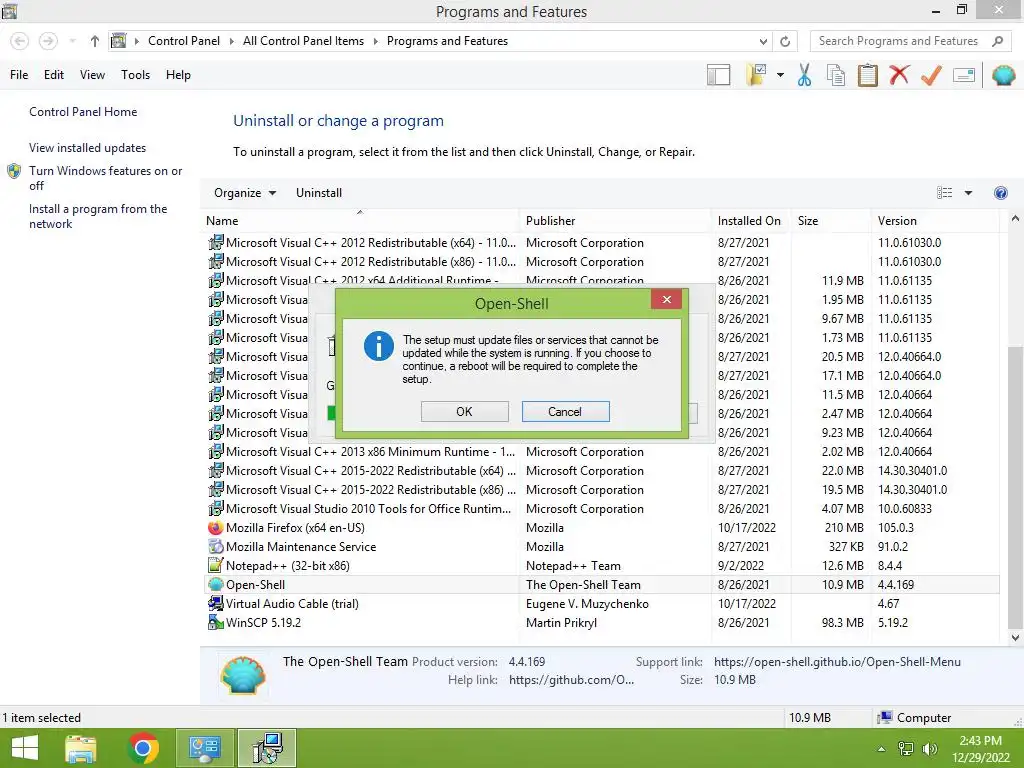
Task: Sort by the Publisher column header
Action: [x=615, y=221]
